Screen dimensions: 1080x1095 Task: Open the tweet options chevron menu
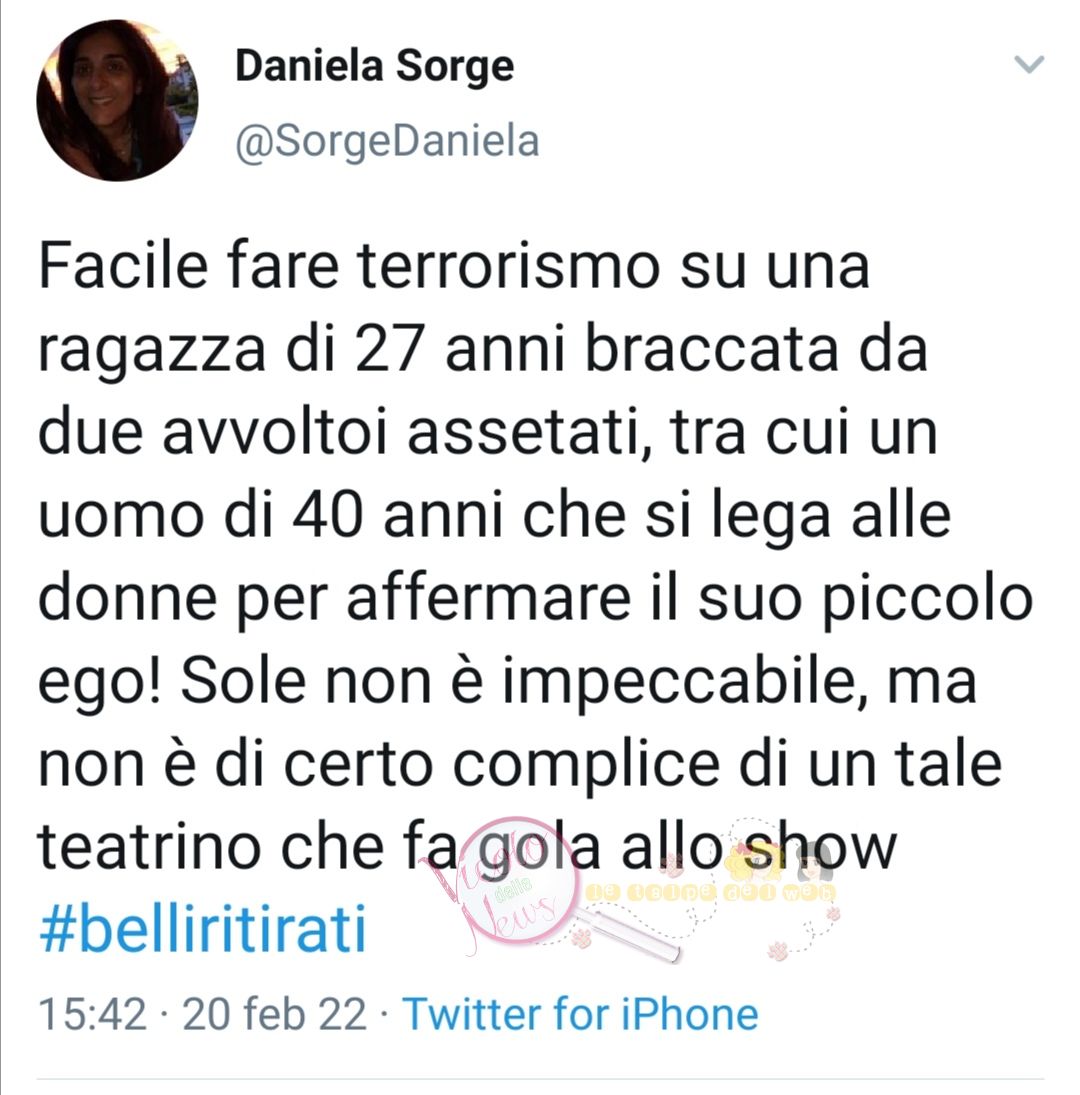(x=1028, y=64)
